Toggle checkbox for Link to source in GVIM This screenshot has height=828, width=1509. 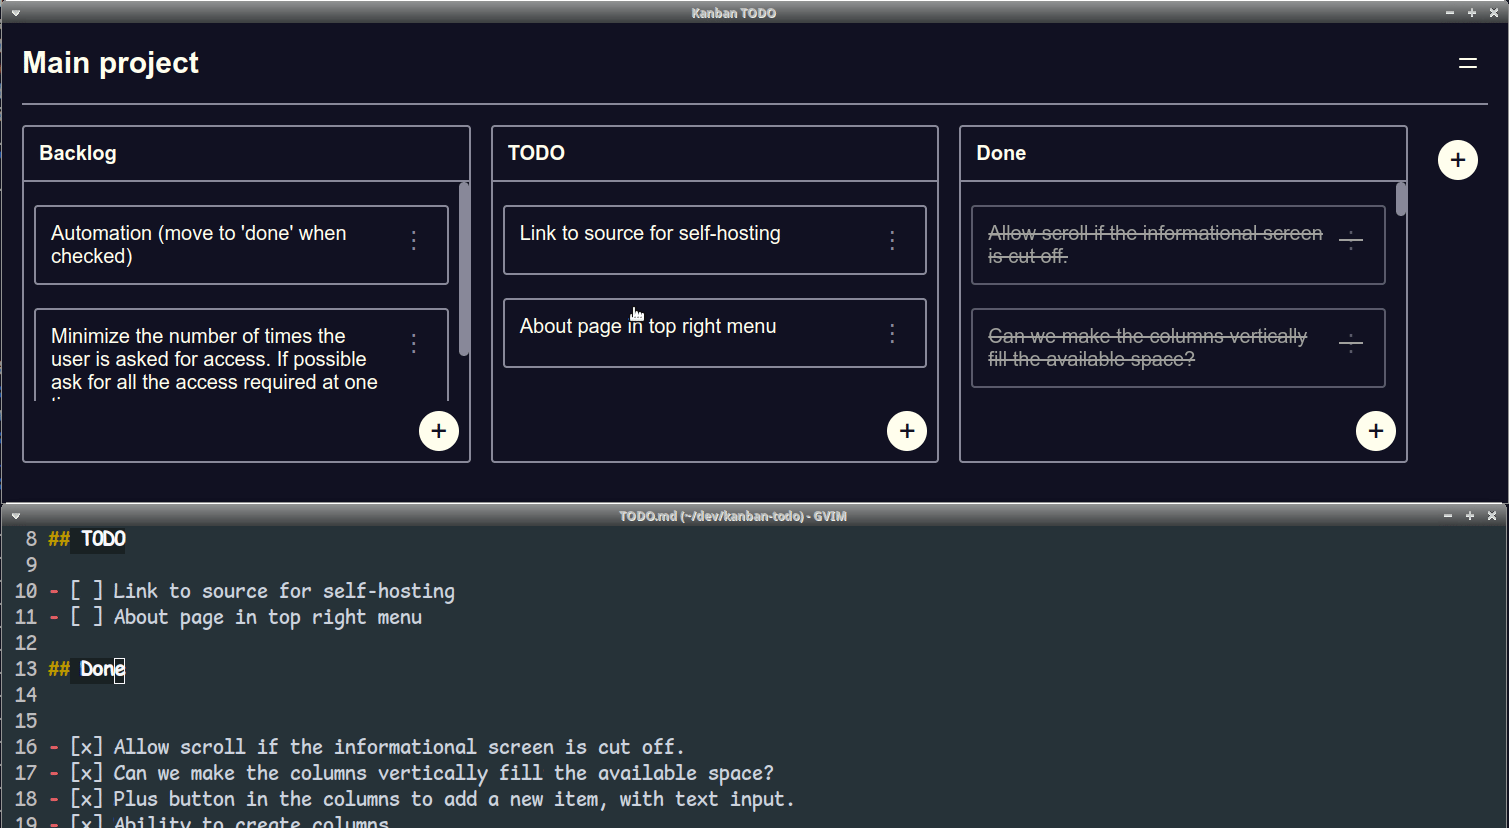86,591
